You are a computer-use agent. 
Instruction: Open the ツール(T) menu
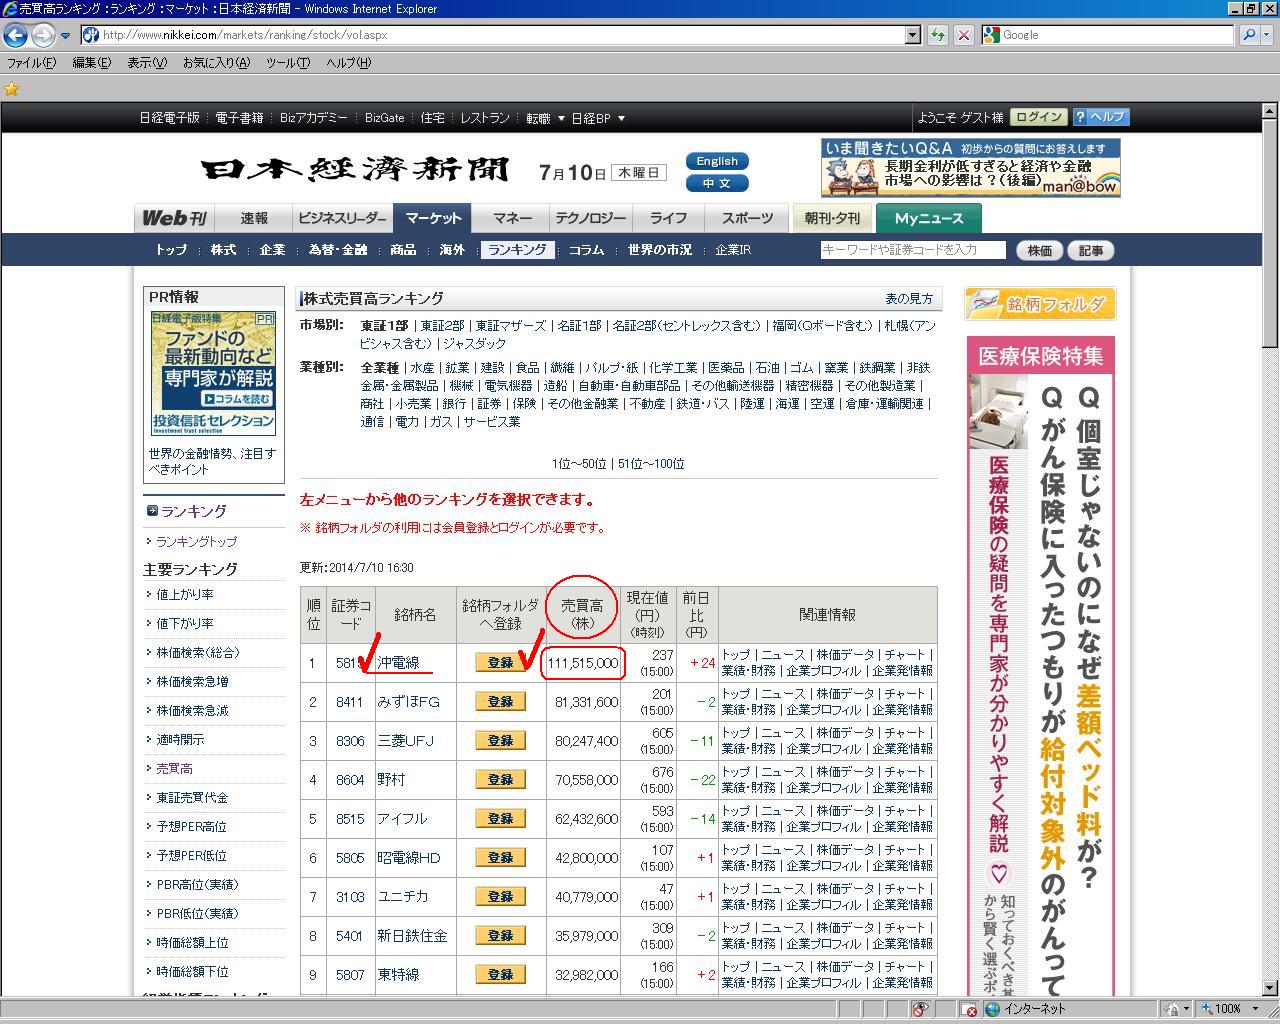tap(288, 62)
